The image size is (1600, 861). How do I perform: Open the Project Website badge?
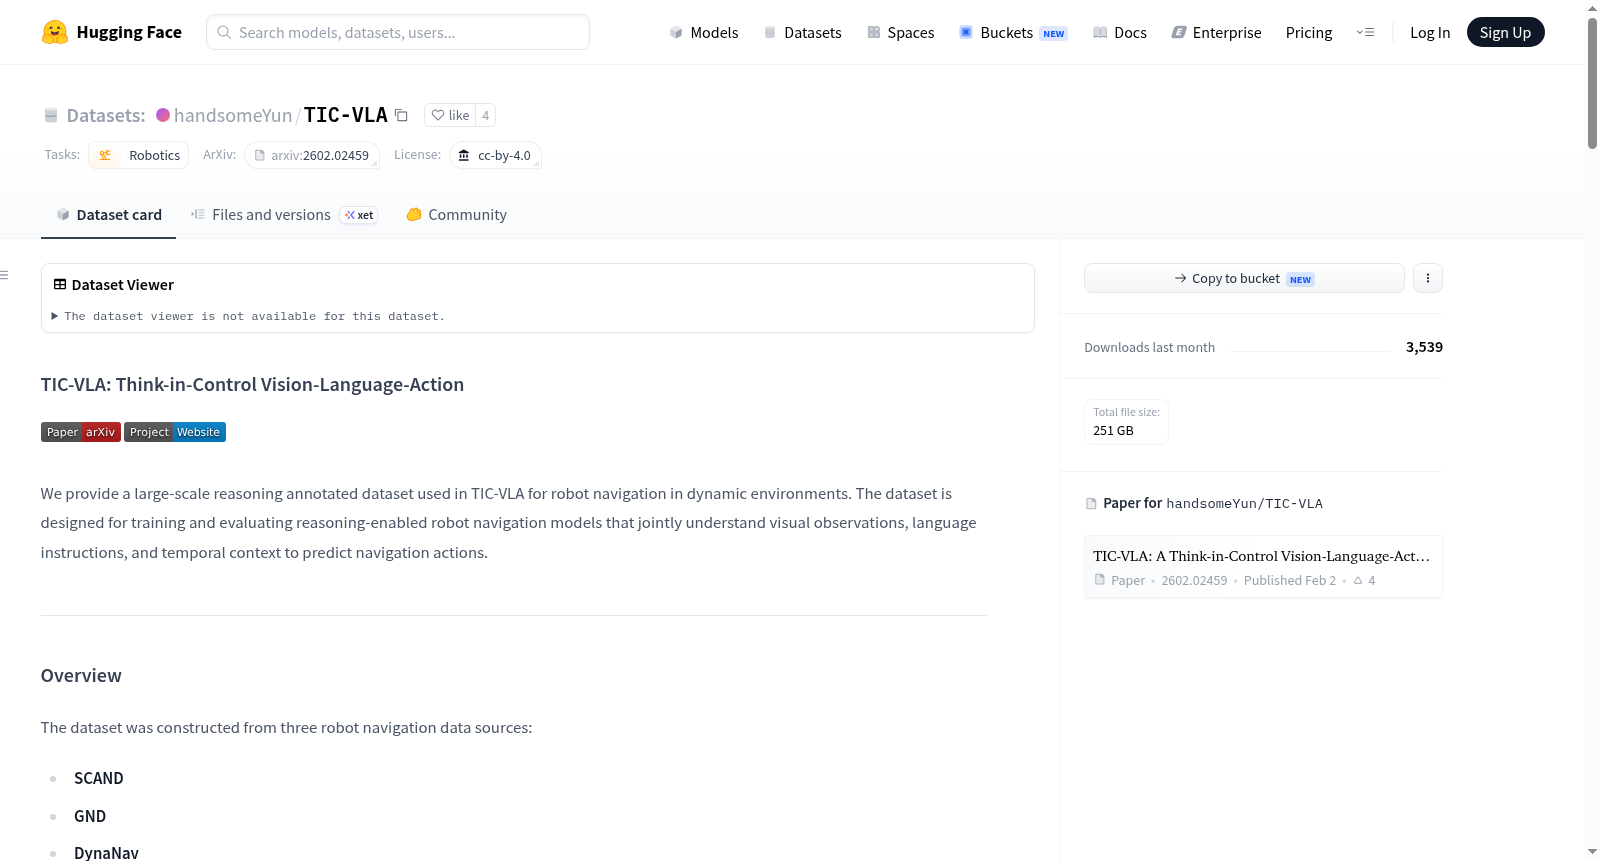coord(175,432)
